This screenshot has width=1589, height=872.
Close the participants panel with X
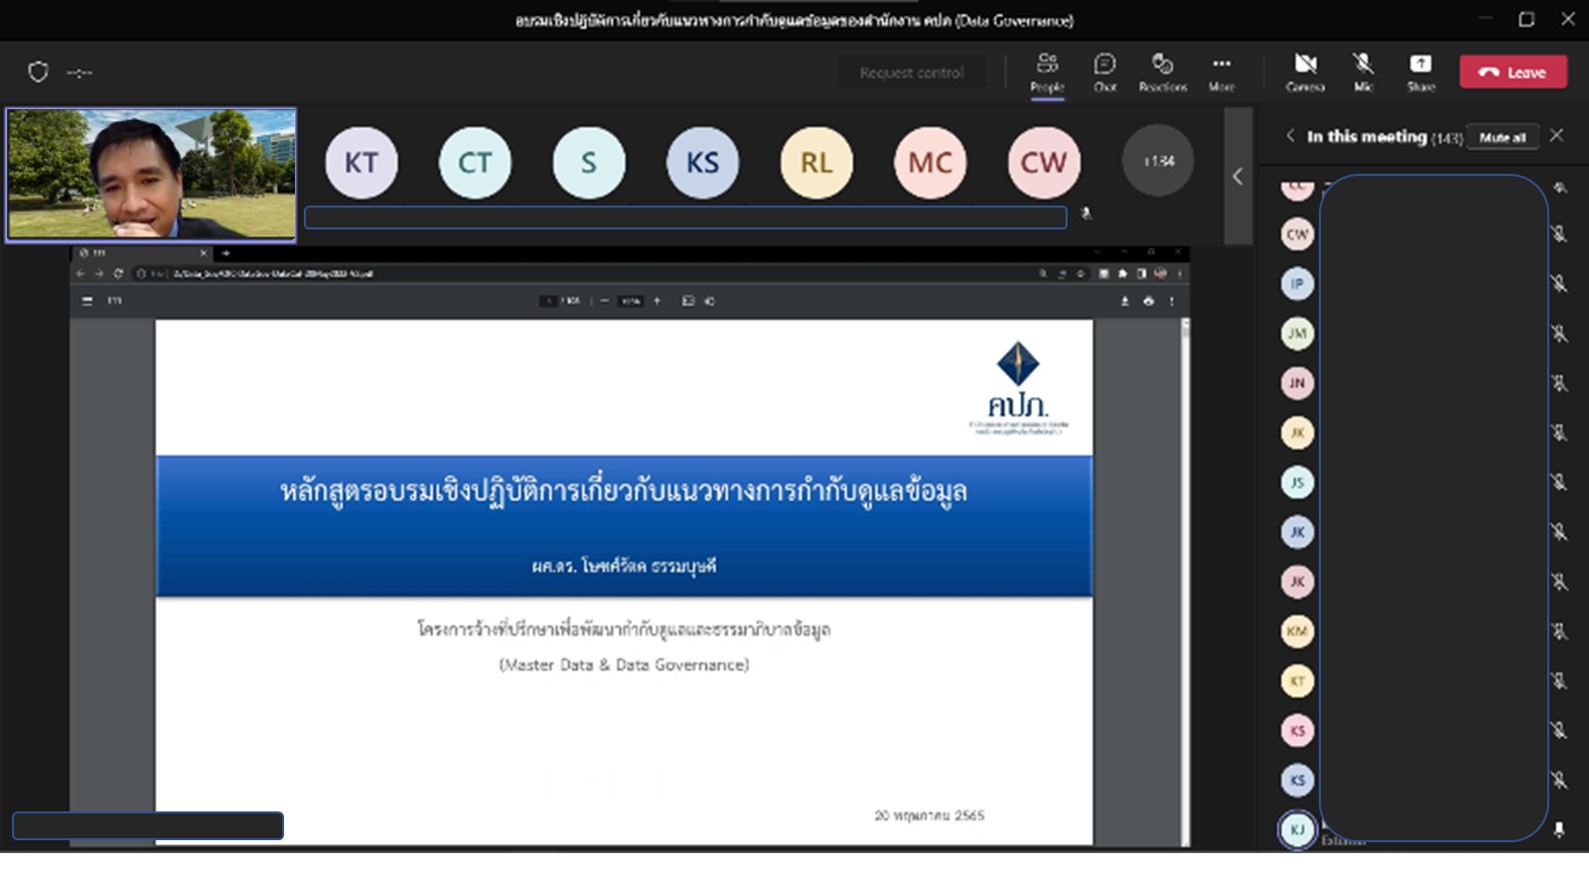pyautogui.click(x=1556, y=136)
